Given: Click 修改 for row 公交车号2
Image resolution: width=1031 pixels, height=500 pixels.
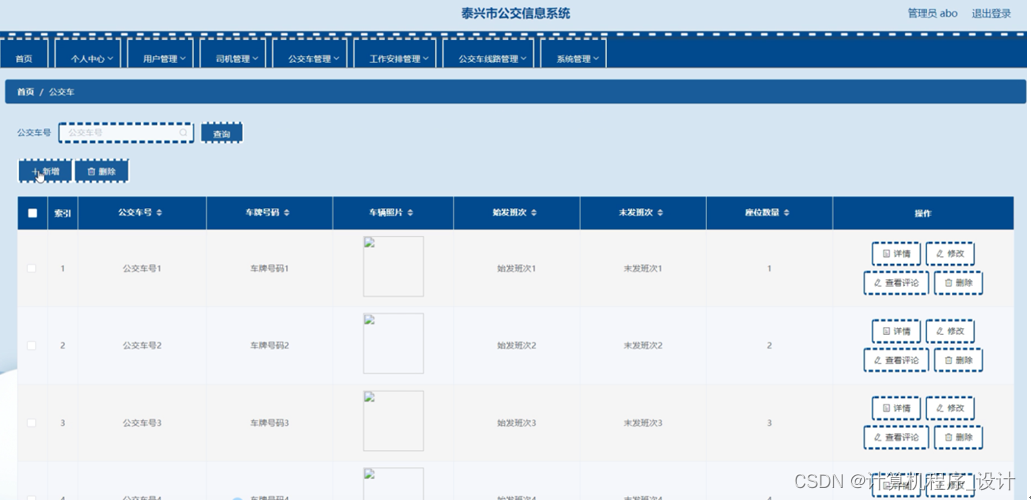Looking at the screenshot, I should pos(950,331).
